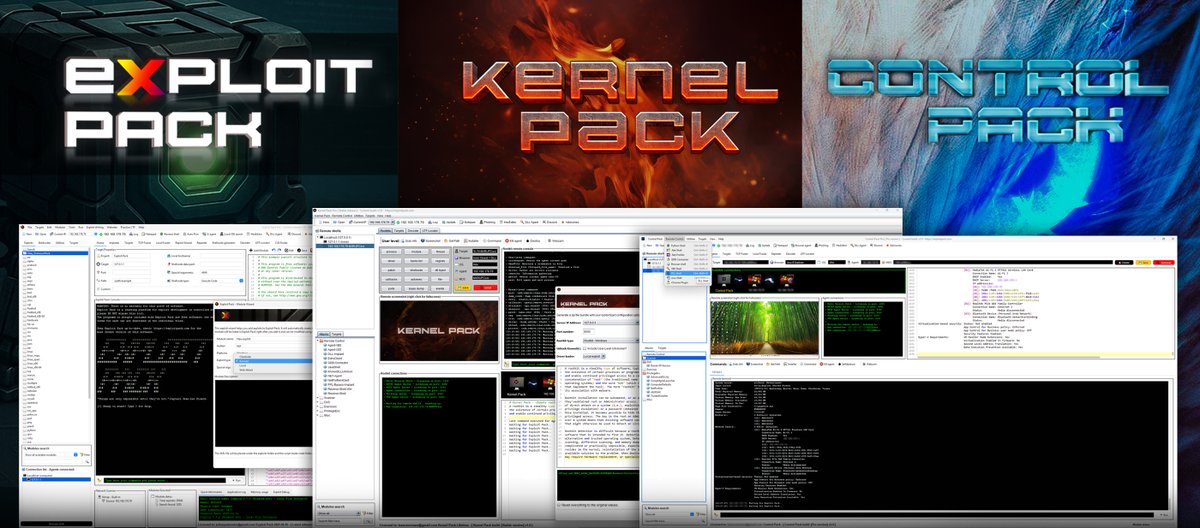The width and height of the screenshot is (1200, 528).
Task: Open Application Log tab in Exploit Pack
Action: point(236,492)
